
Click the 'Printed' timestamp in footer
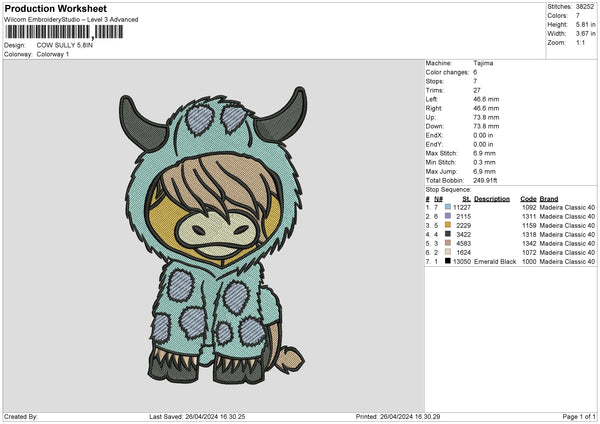tap(398, 417)
